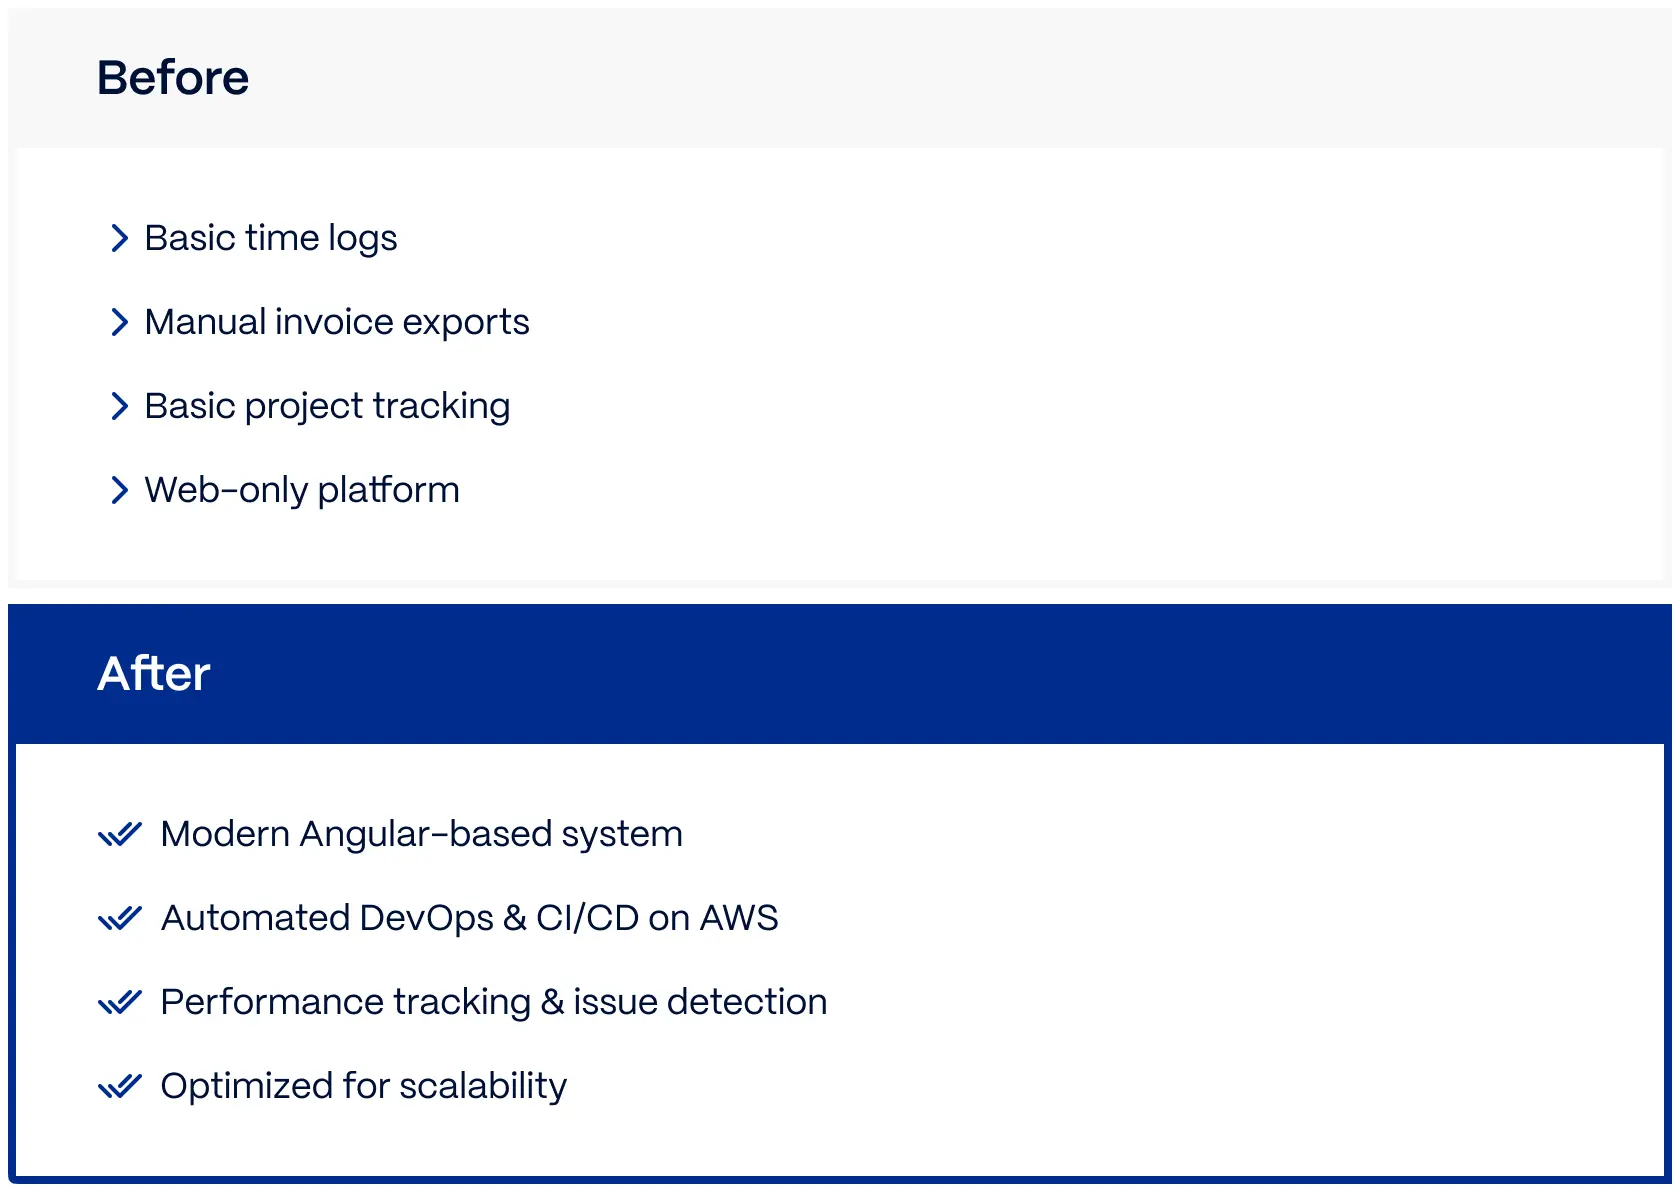Select the After heading
Image resolution: width=1680 pixels, height=1192 pixels.
[x=154, y=673]
